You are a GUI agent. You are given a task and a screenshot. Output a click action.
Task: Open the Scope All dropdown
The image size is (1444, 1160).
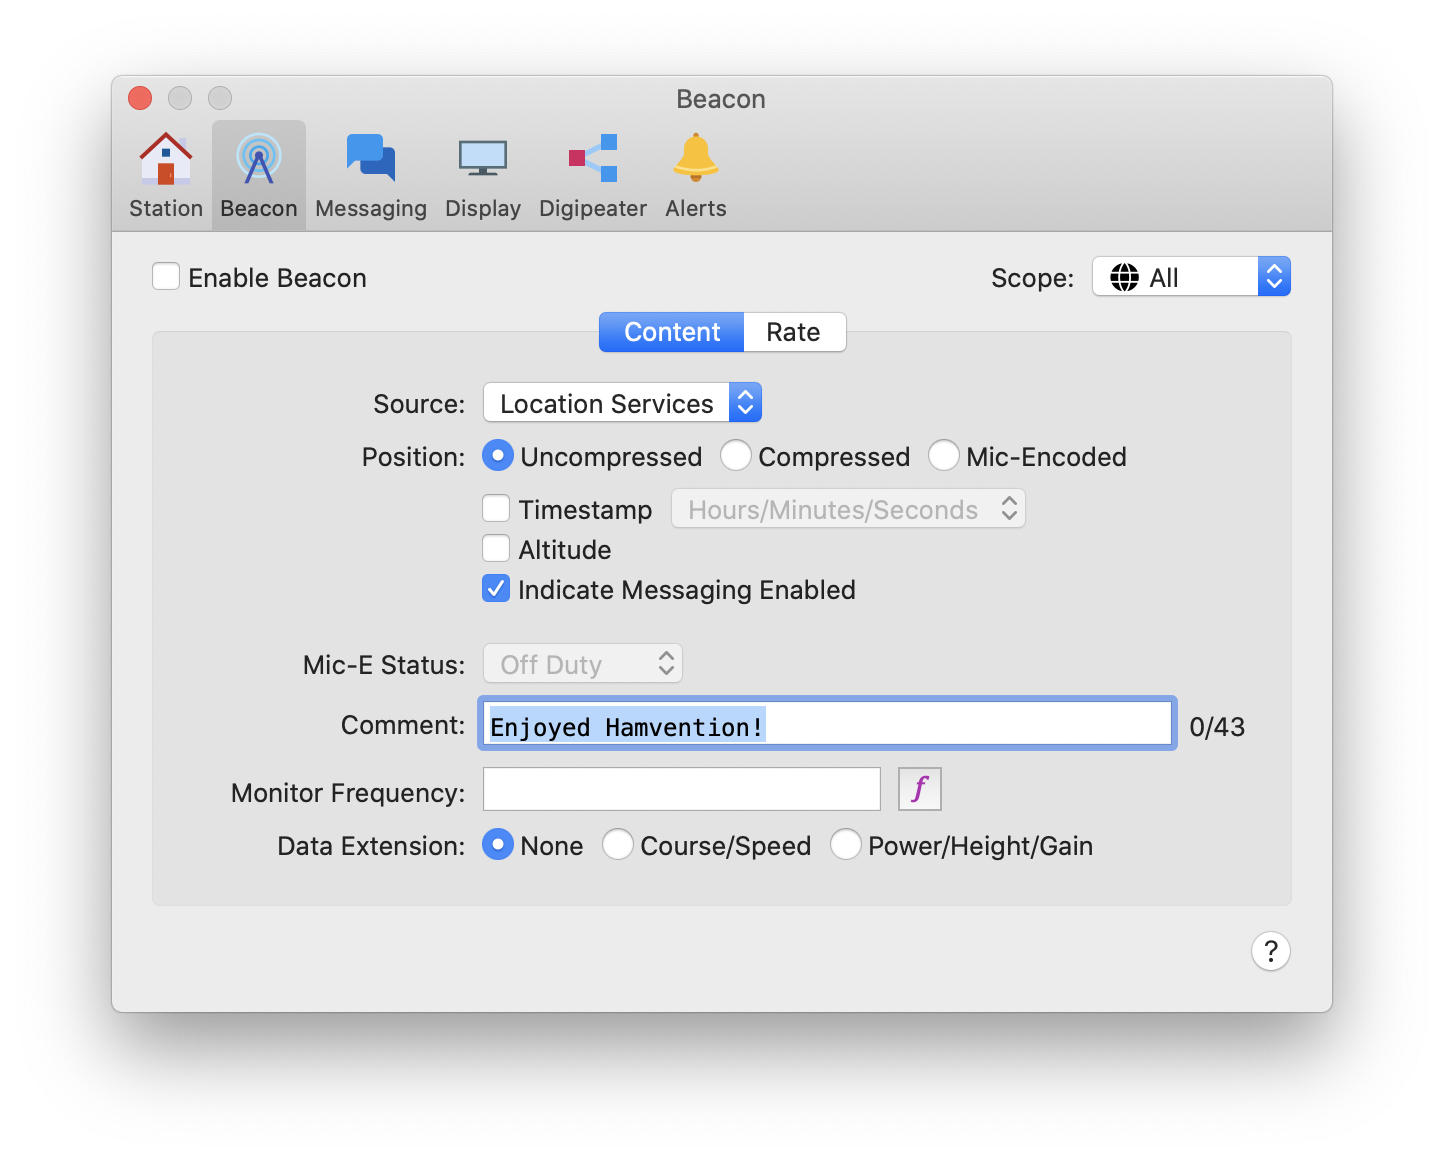click(1191, 277)
